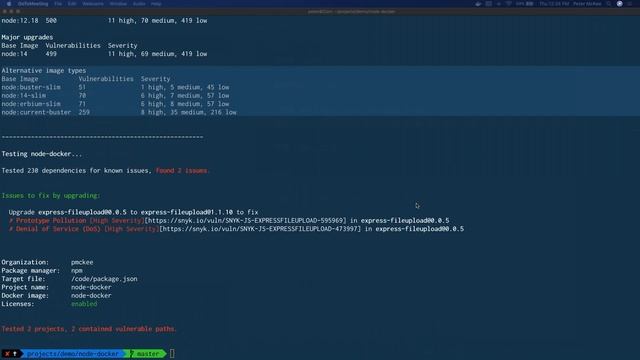The height and width of the screenshot is (360, 640).
Task: Click the /code/package.json target file path
Action: coord(104,279)
